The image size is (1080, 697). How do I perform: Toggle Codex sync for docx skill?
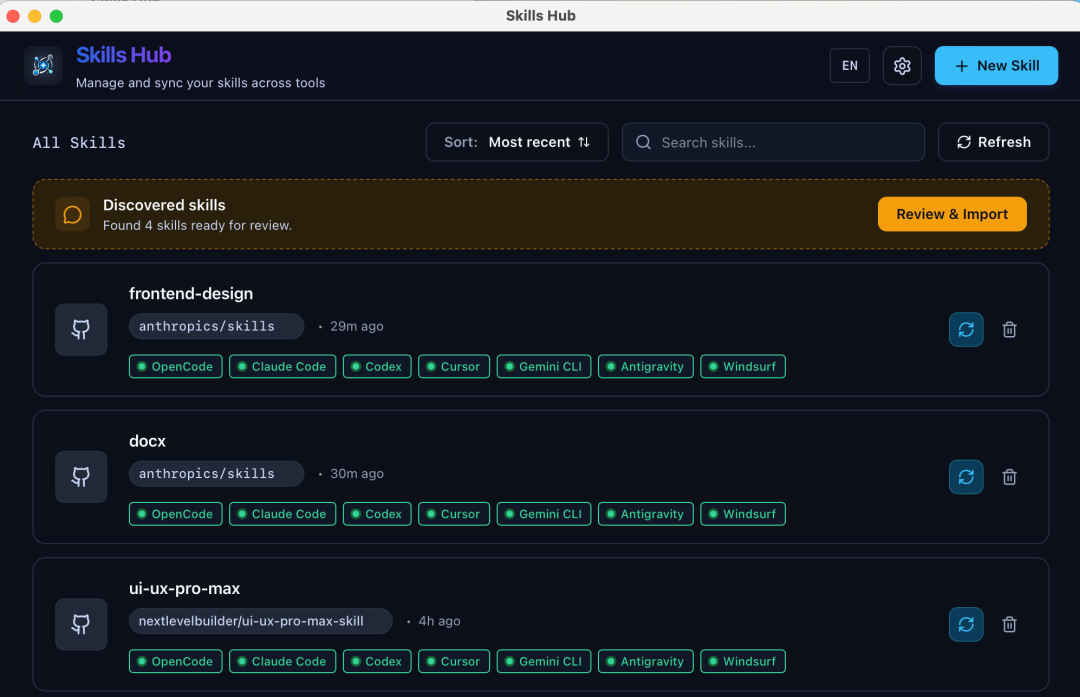377,514
